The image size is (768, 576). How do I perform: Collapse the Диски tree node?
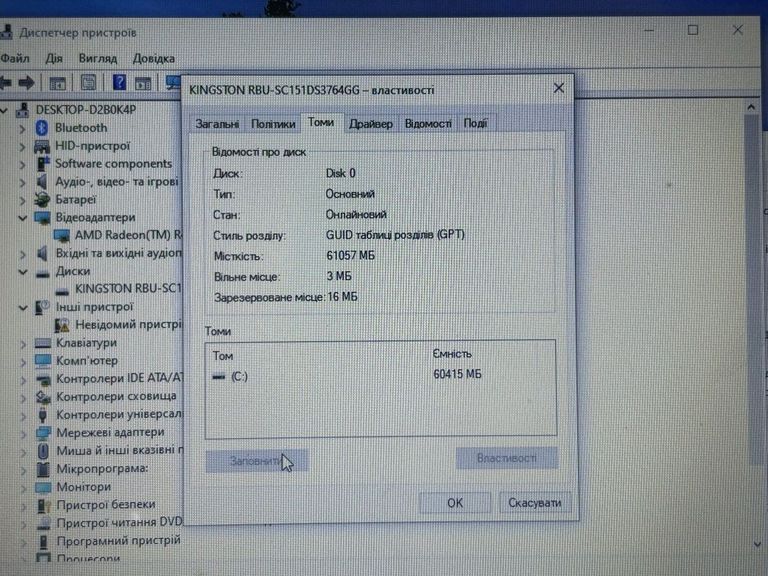(22, 271)
